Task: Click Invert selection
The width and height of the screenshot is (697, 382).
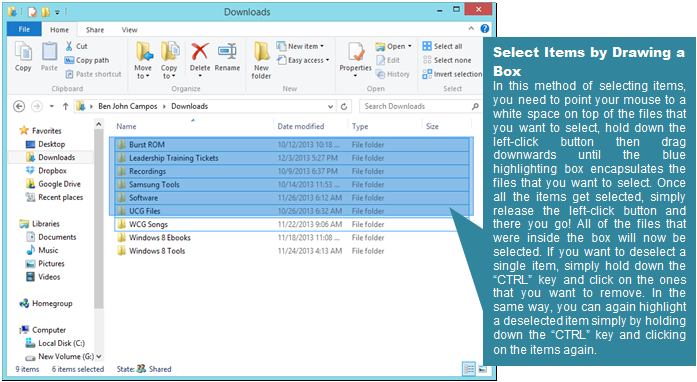Action: point(453,74)
